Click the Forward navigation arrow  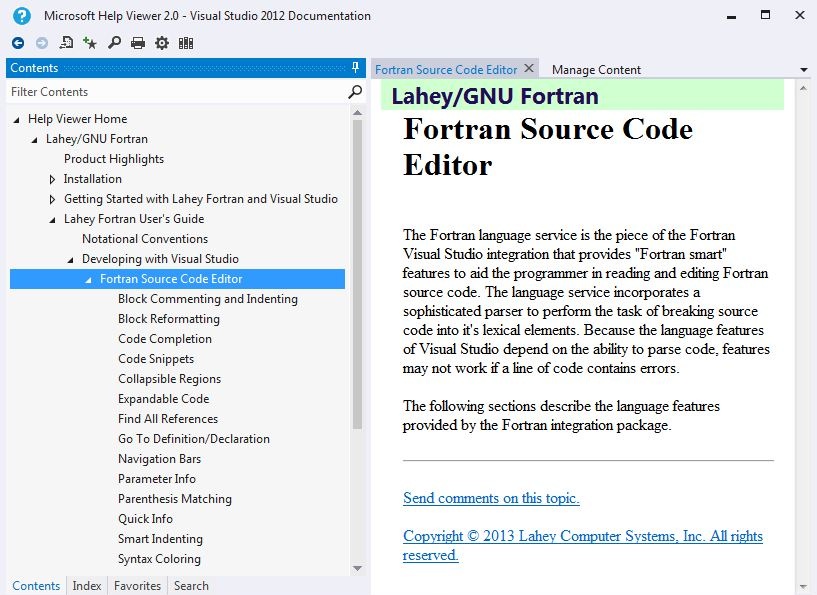(42, 43)
